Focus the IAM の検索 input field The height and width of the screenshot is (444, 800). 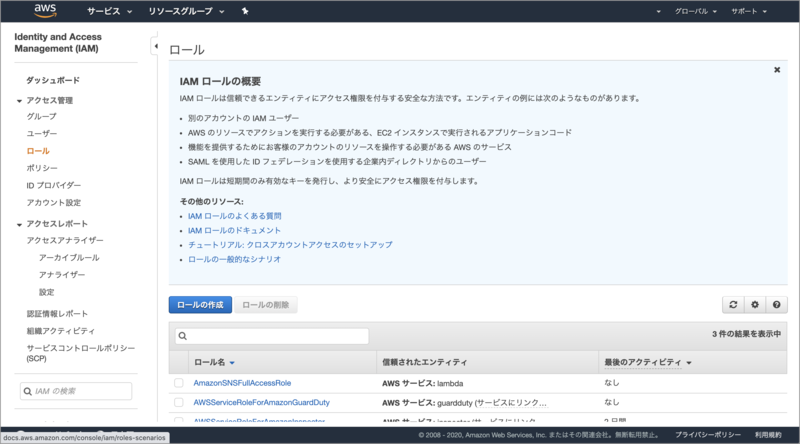tap(76, 391)
